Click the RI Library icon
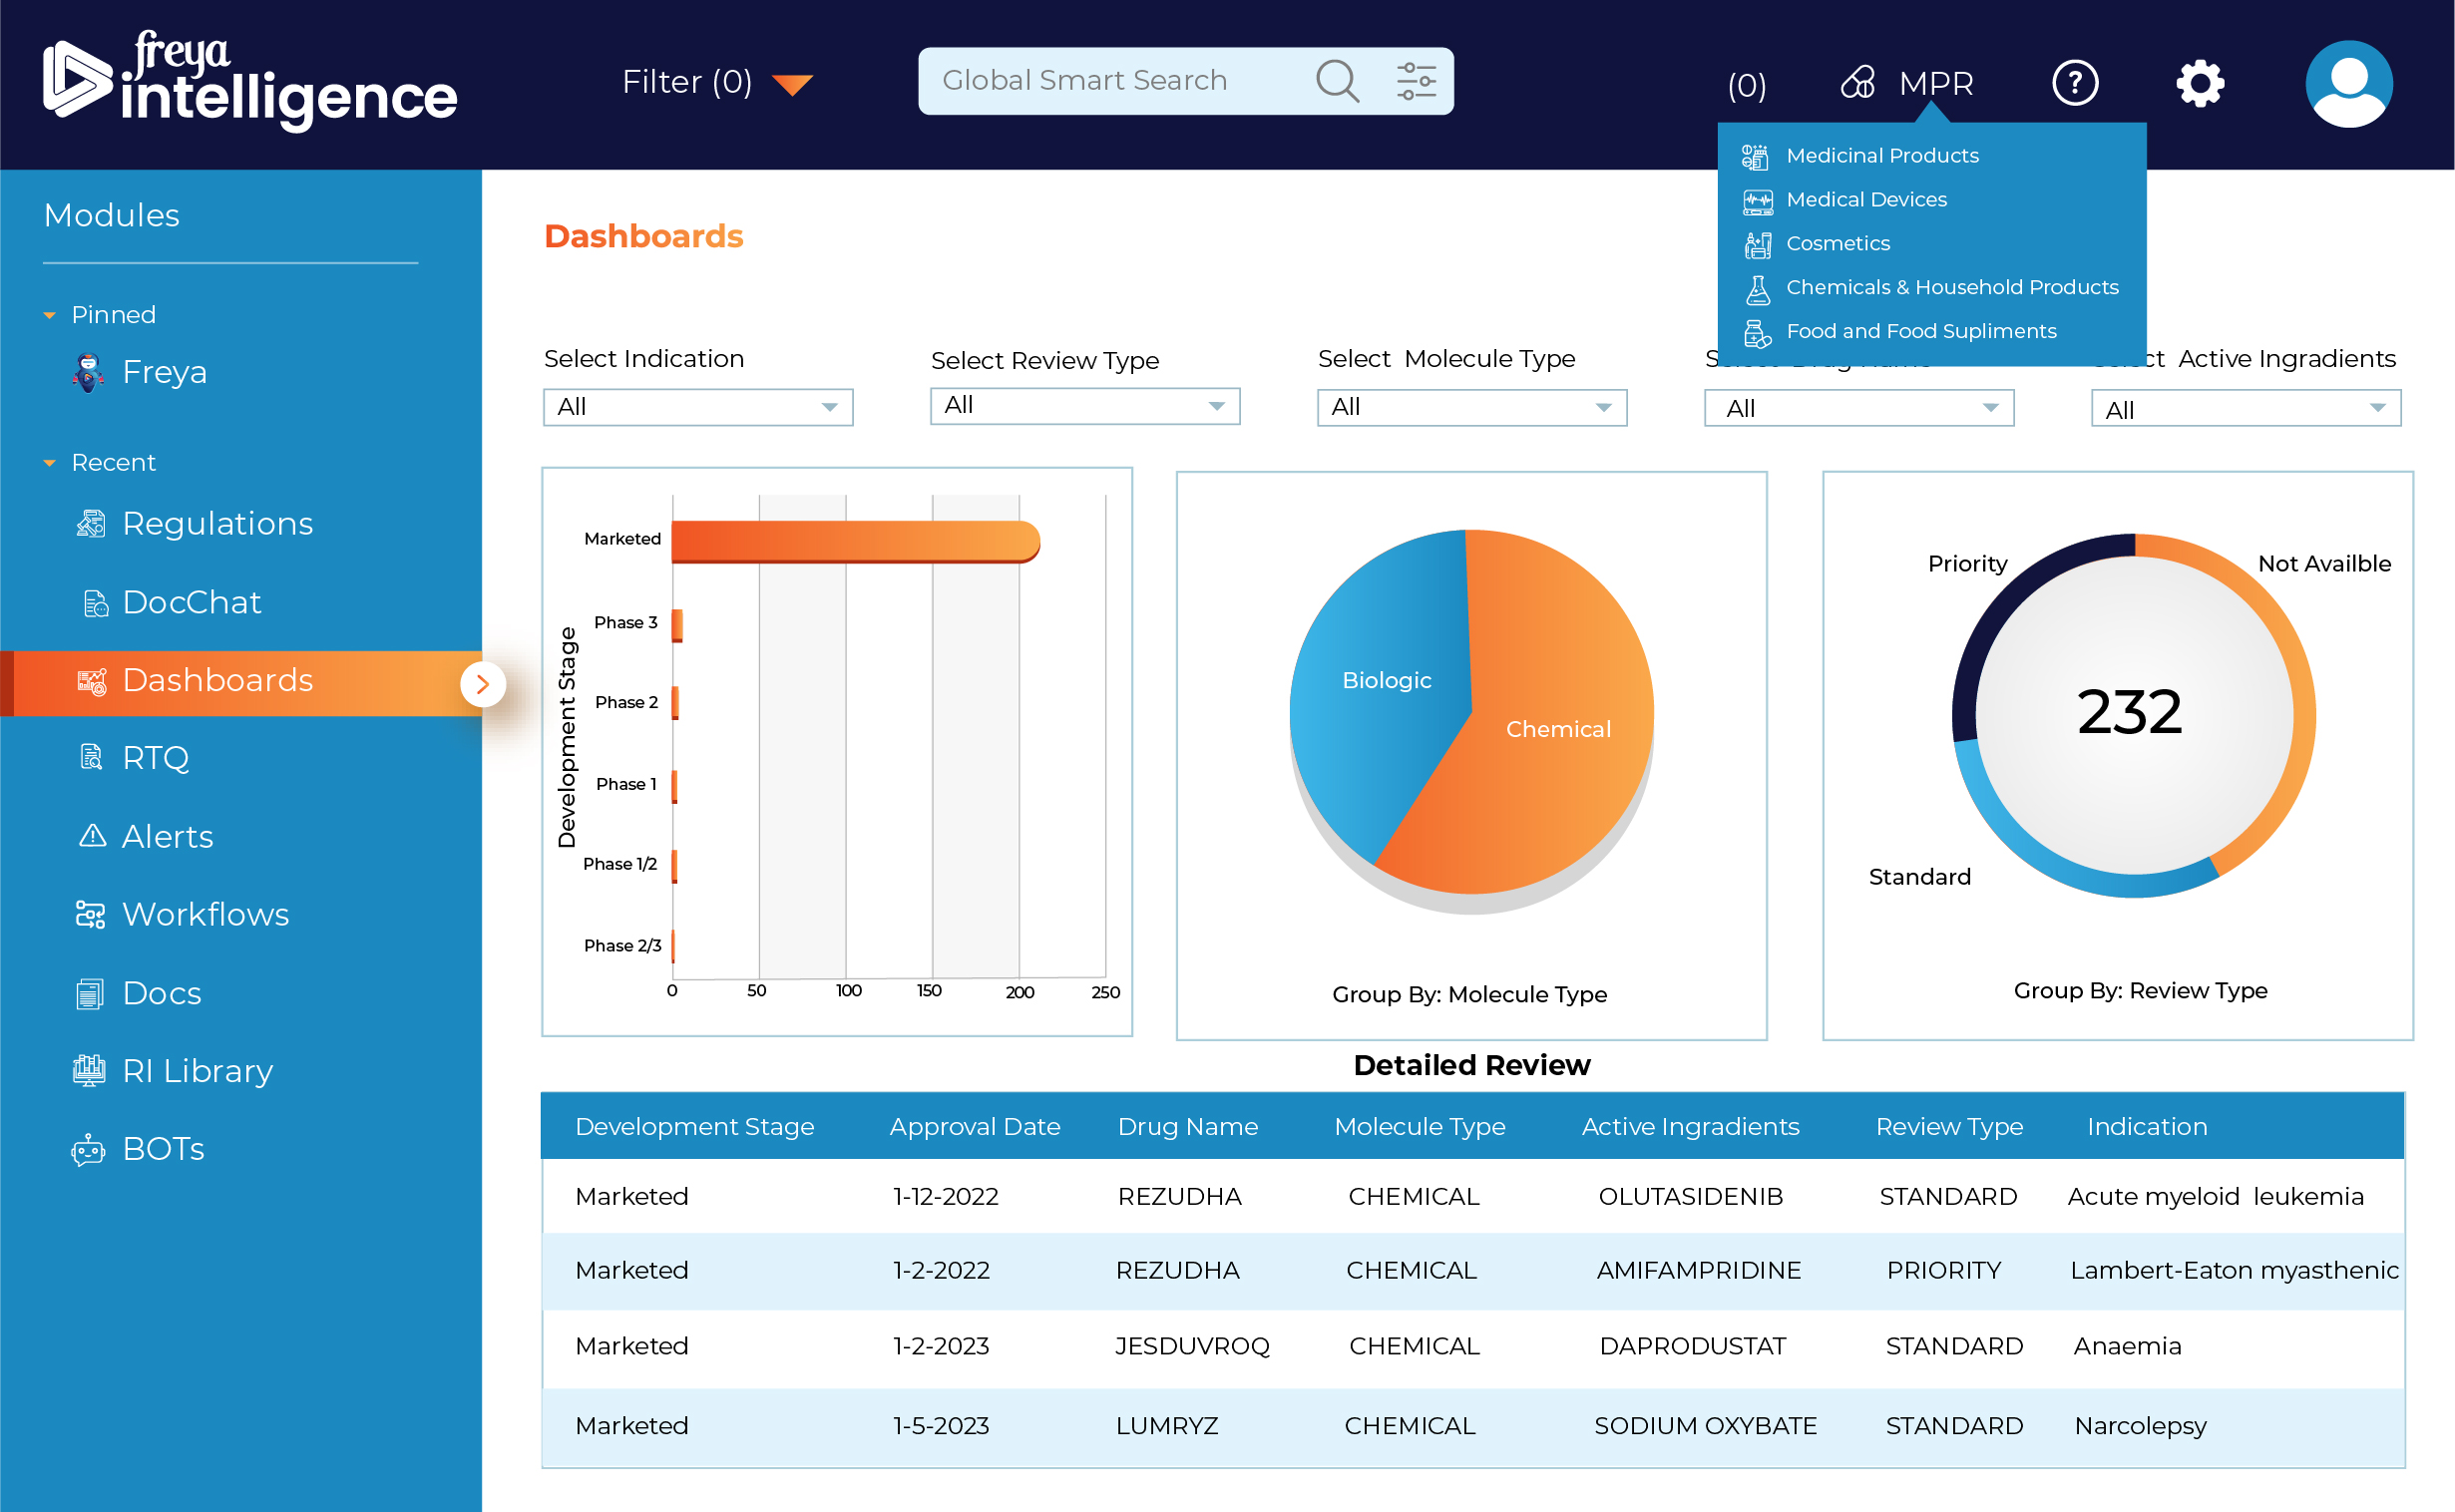Viewport: 2455px width, 1512px height. coord(89,1071)
